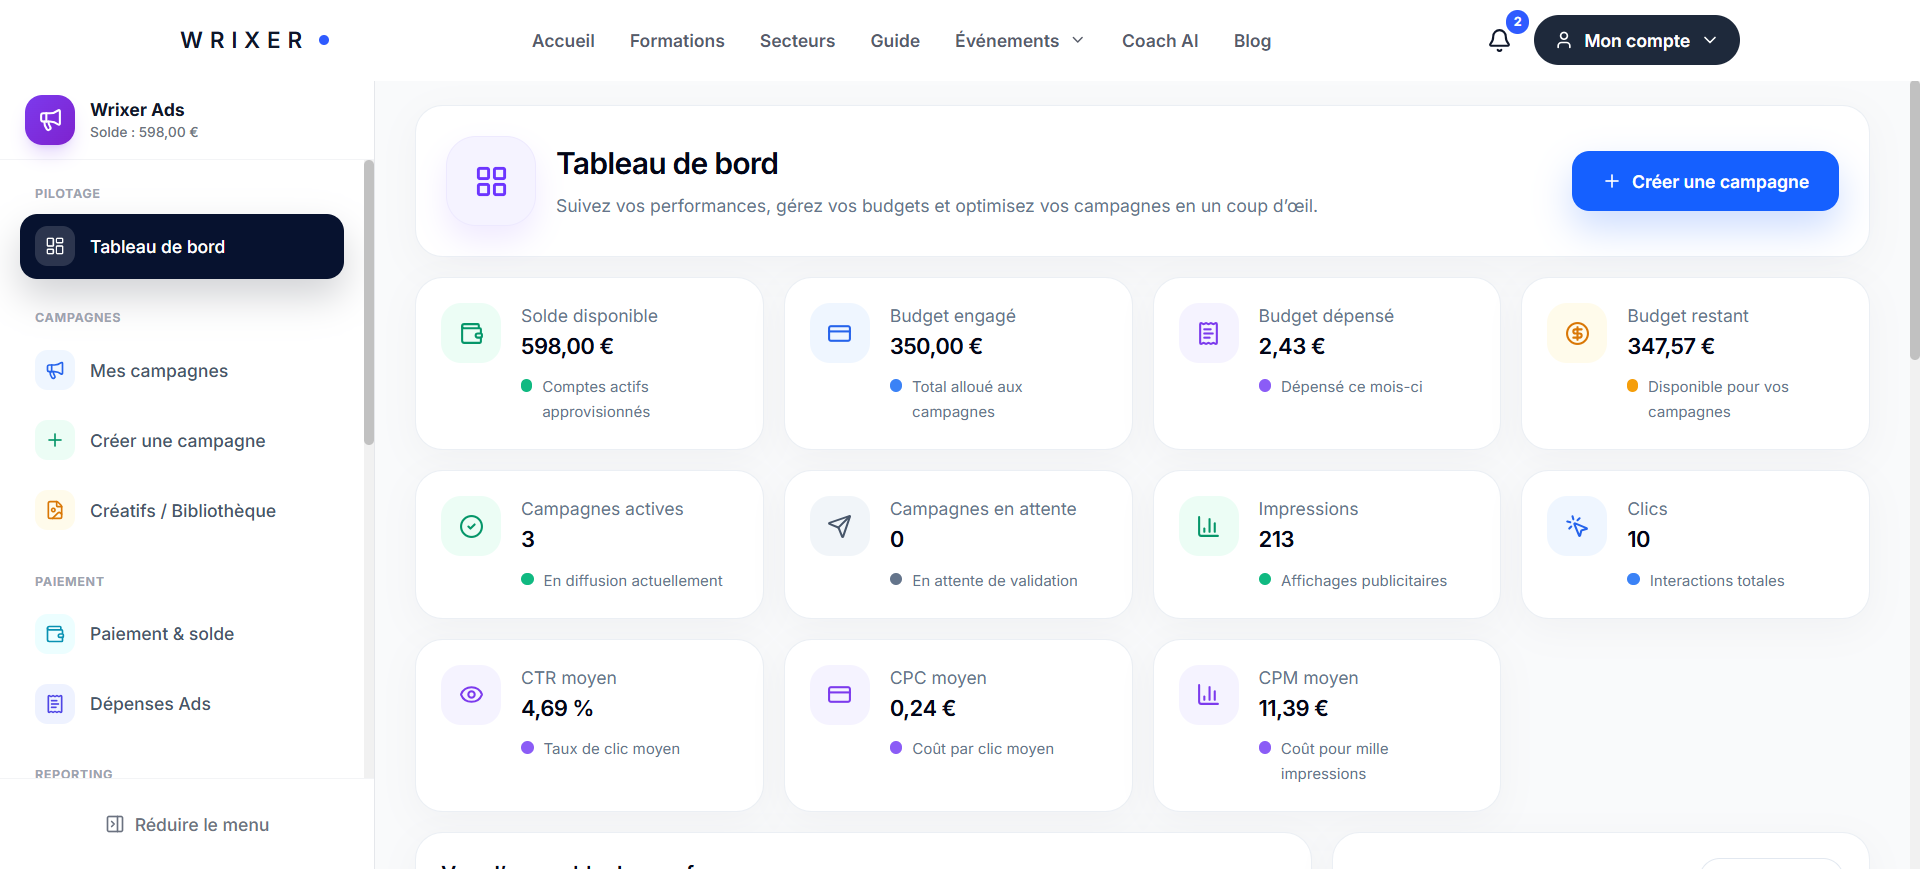Click the Campagnes en attente paper plane icon
The height and width of the screenshot is (869, 1920).
pyautogui.click(x=840, y=526)
